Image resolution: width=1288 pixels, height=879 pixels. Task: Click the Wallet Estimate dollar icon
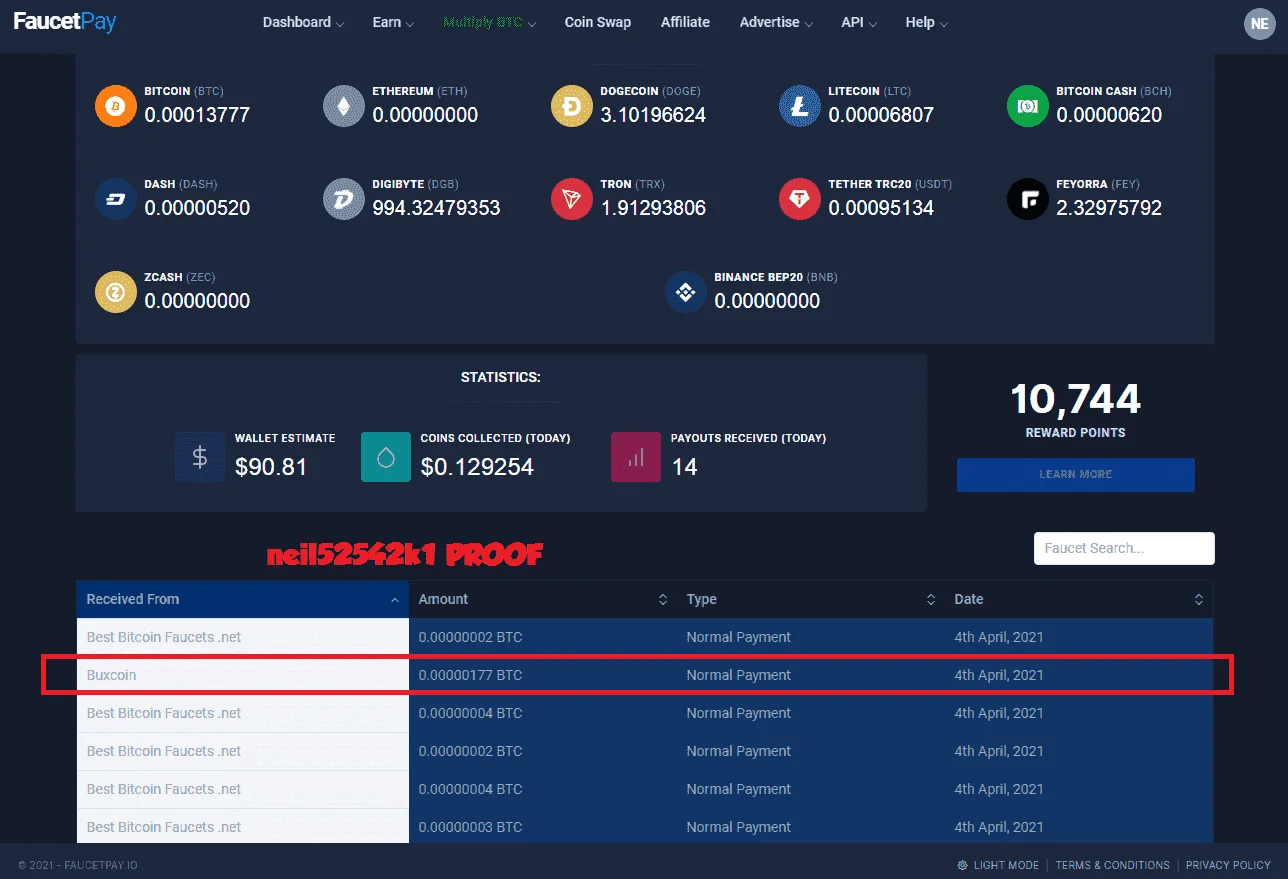(x=200, y=457)
